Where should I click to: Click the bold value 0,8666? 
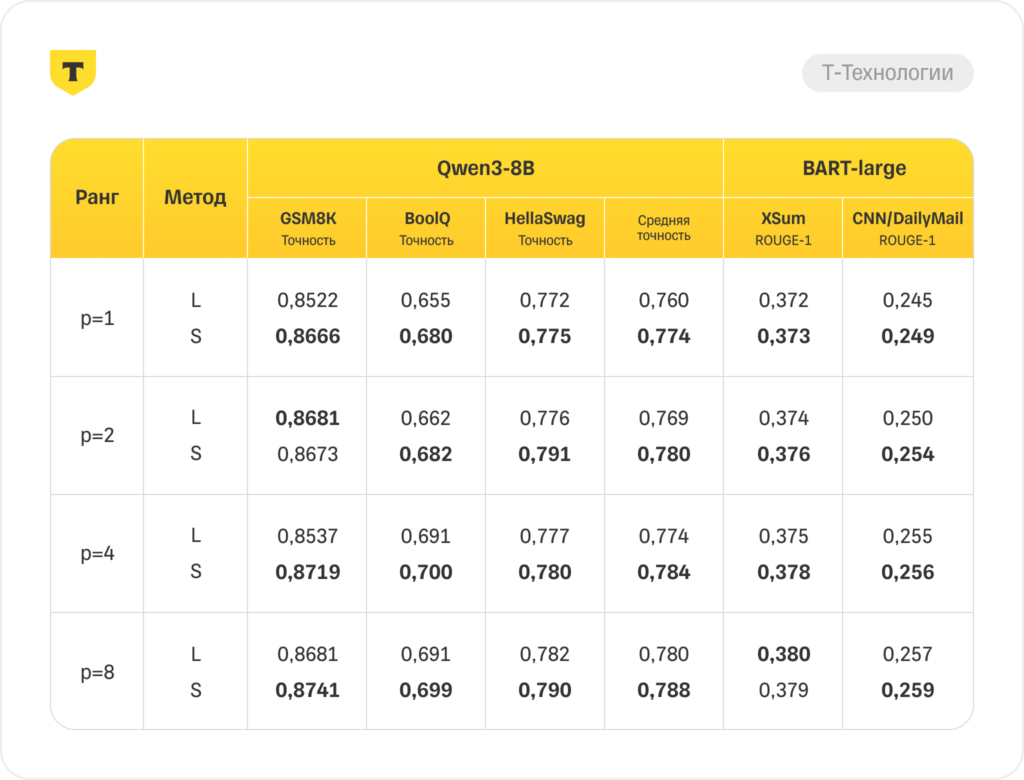308,336
